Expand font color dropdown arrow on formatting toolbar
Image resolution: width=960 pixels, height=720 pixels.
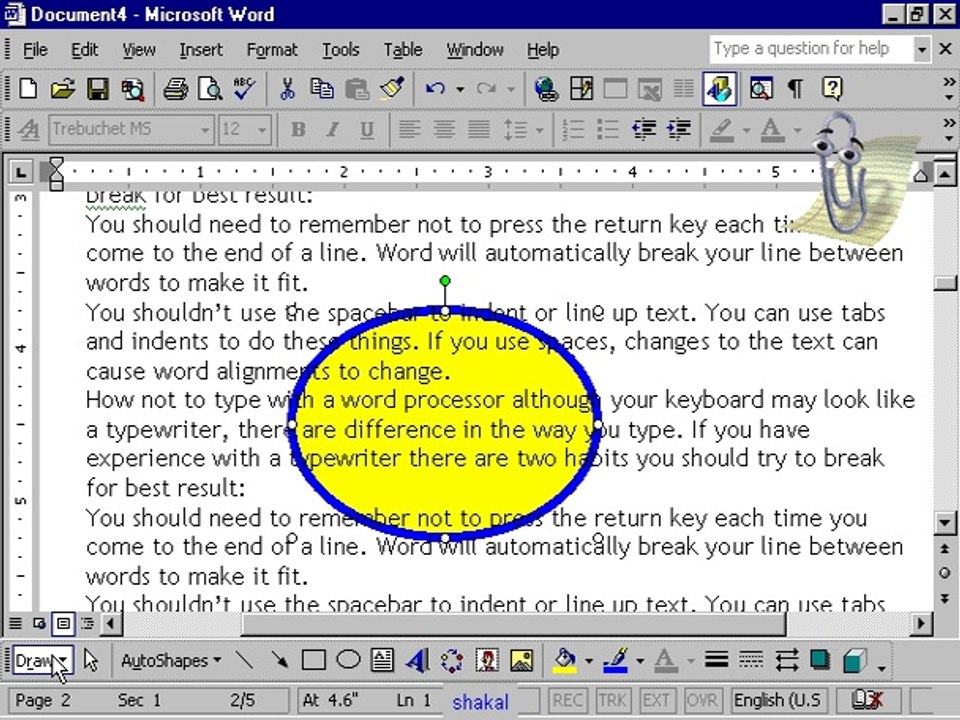coord(797,130)
